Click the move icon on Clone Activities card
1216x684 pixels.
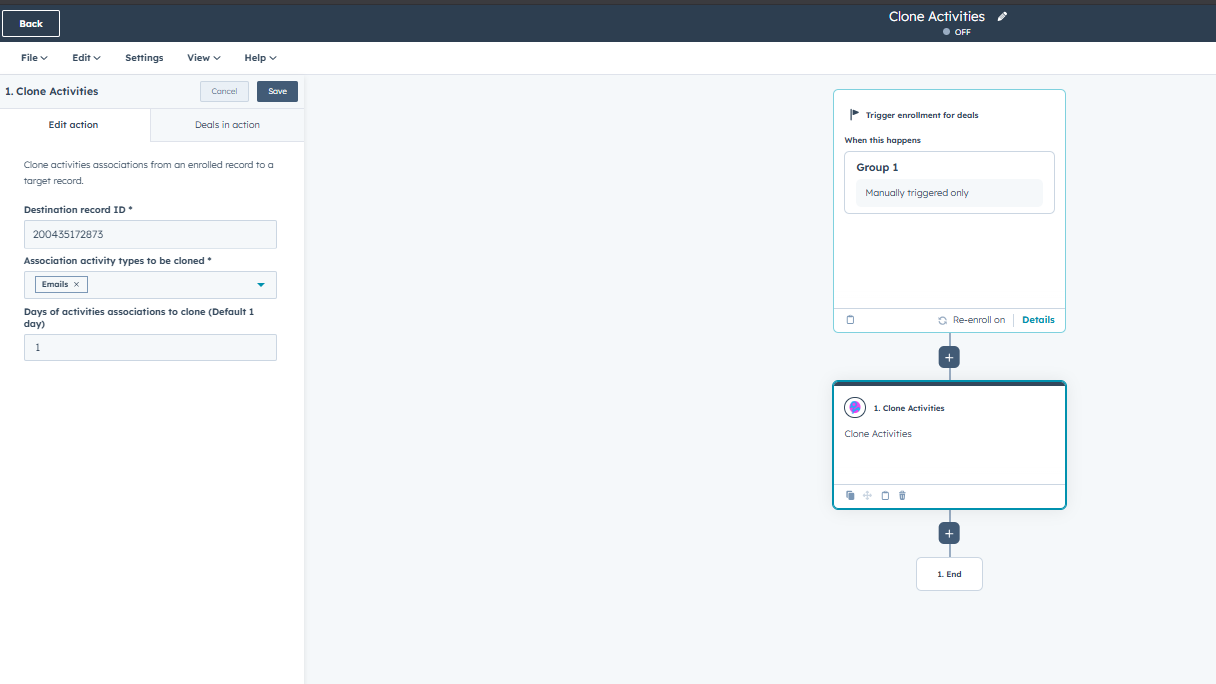click(867, 496)
